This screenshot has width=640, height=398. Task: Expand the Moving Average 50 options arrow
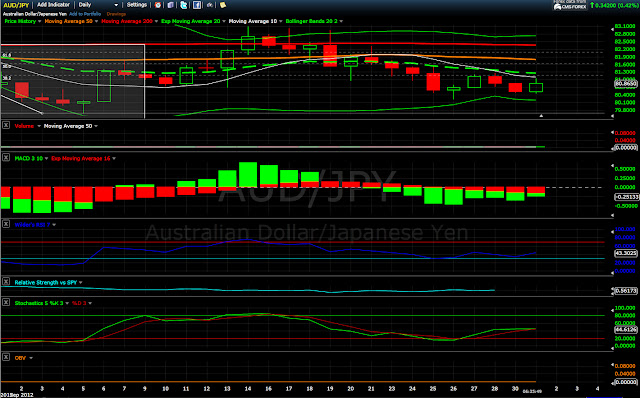[x=96, y=21]
